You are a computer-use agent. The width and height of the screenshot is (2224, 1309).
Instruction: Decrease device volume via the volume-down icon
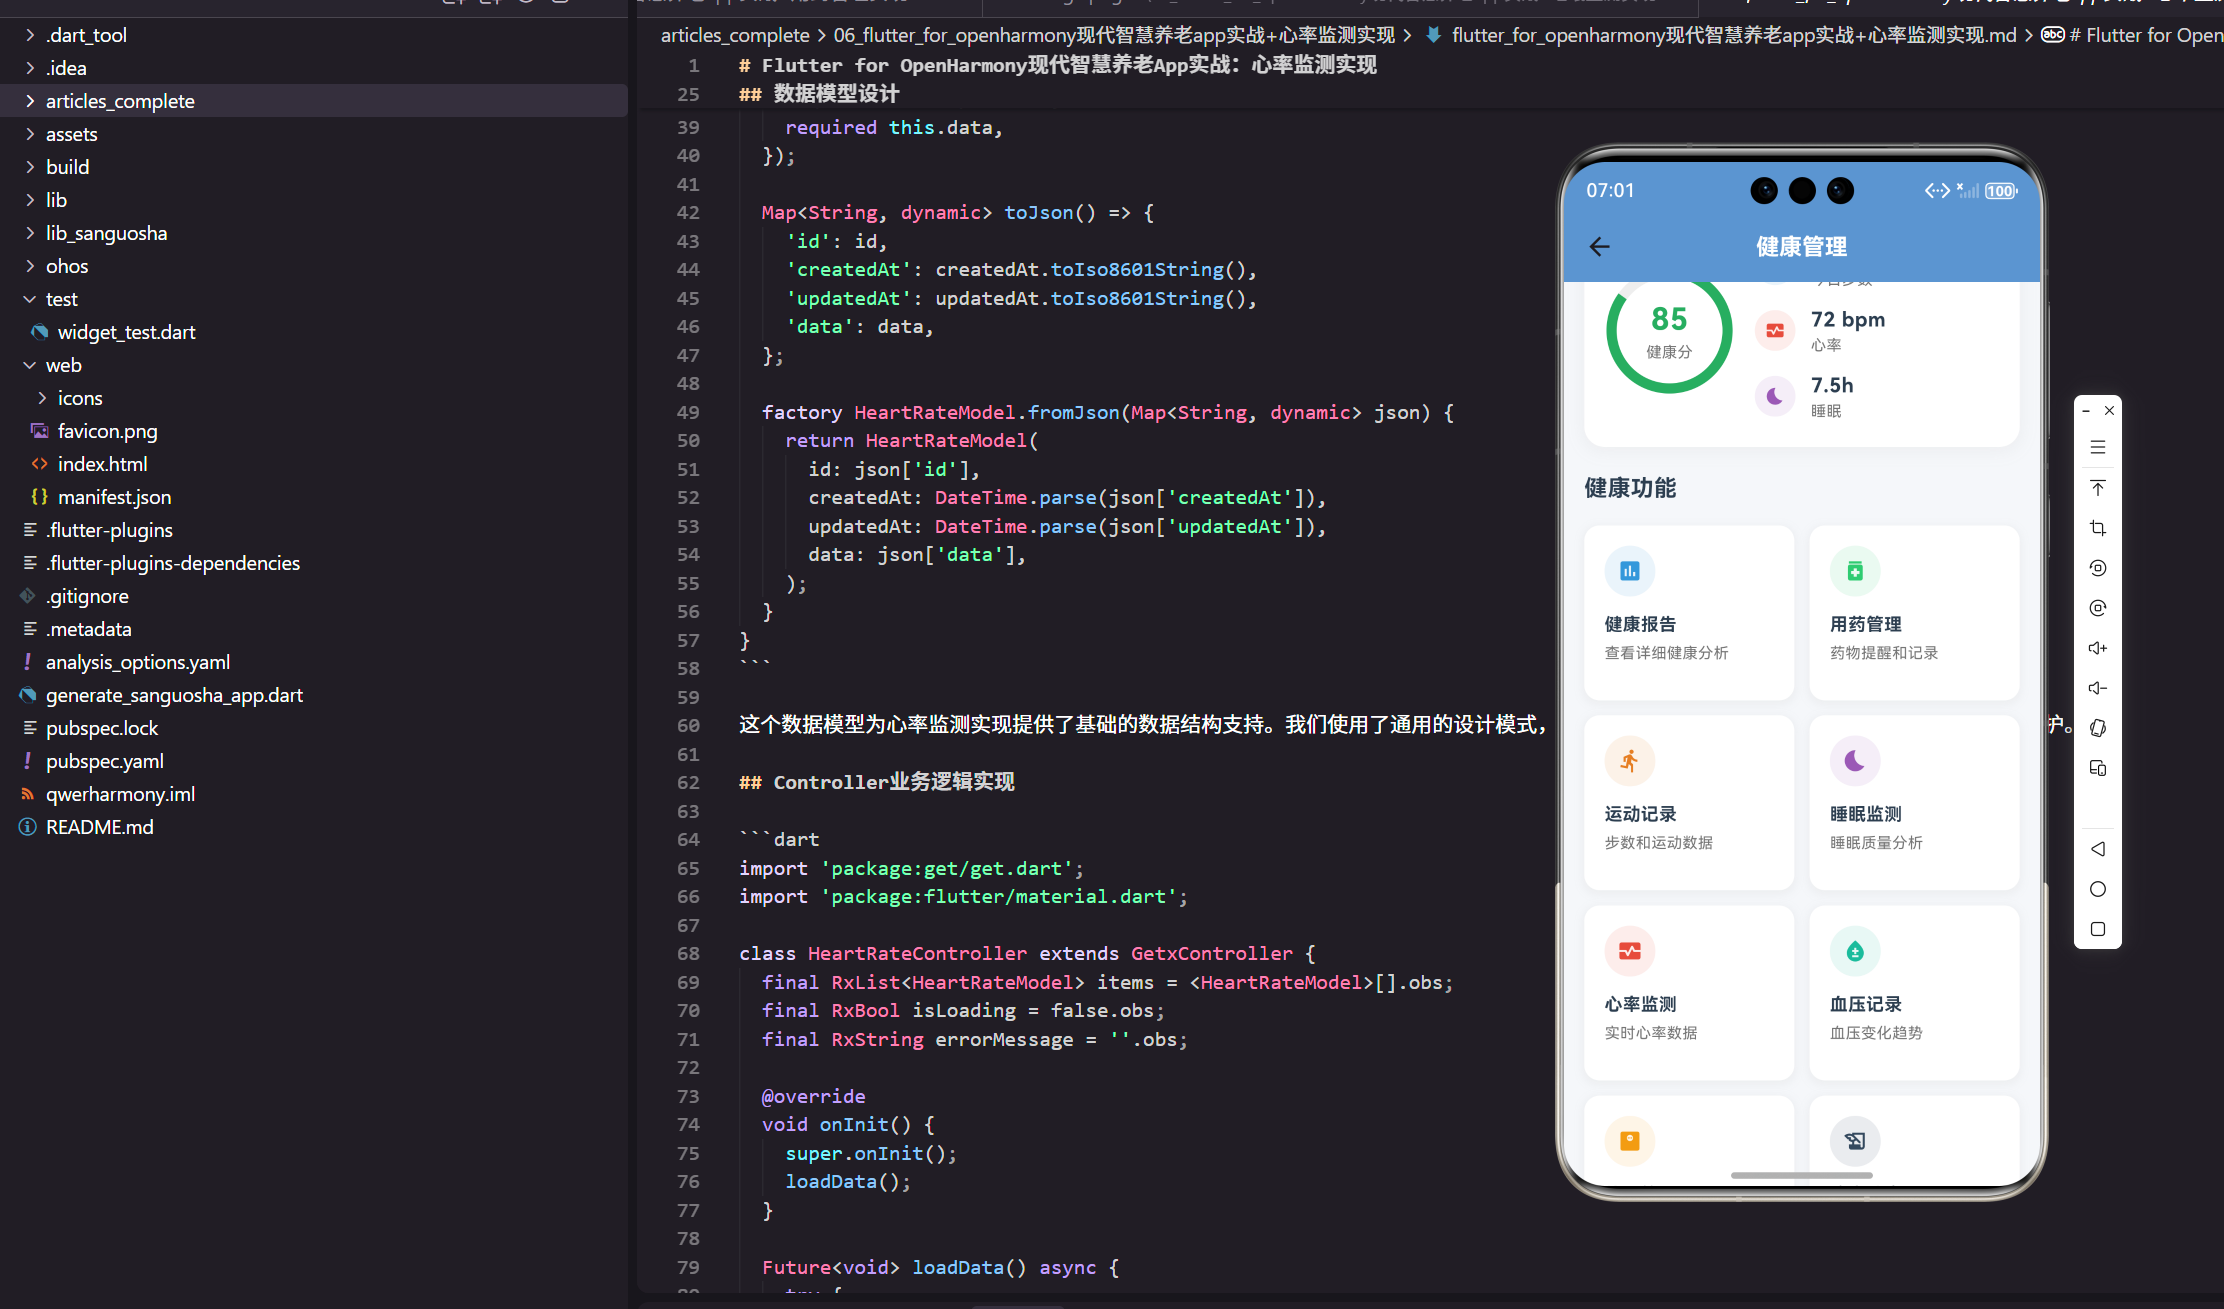(x=2097, y=687)
